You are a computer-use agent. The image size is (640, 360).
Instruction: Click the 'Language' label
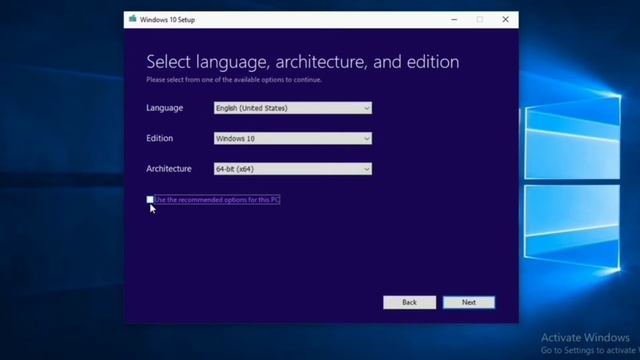pyautogui.click(x=164, y=108)
